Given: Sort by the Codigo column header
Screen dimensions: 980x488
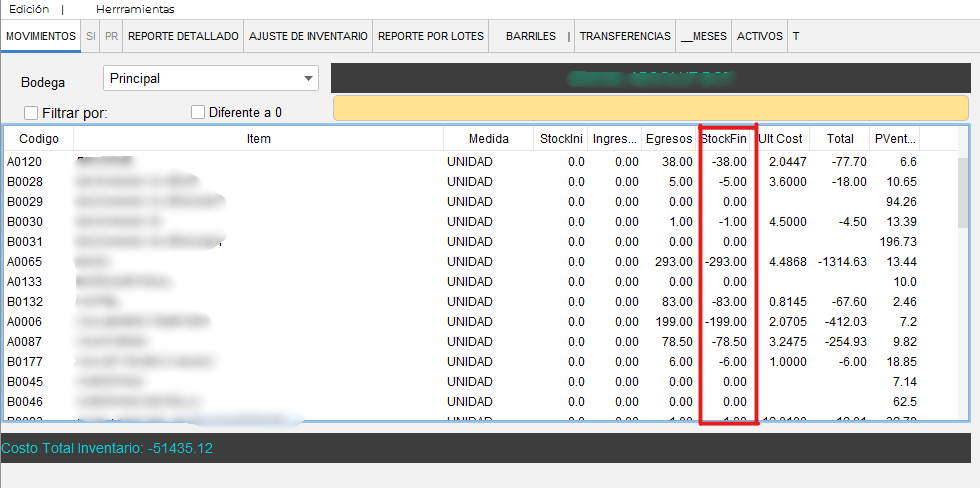Looking at the screenshot, I should point(39,139).
